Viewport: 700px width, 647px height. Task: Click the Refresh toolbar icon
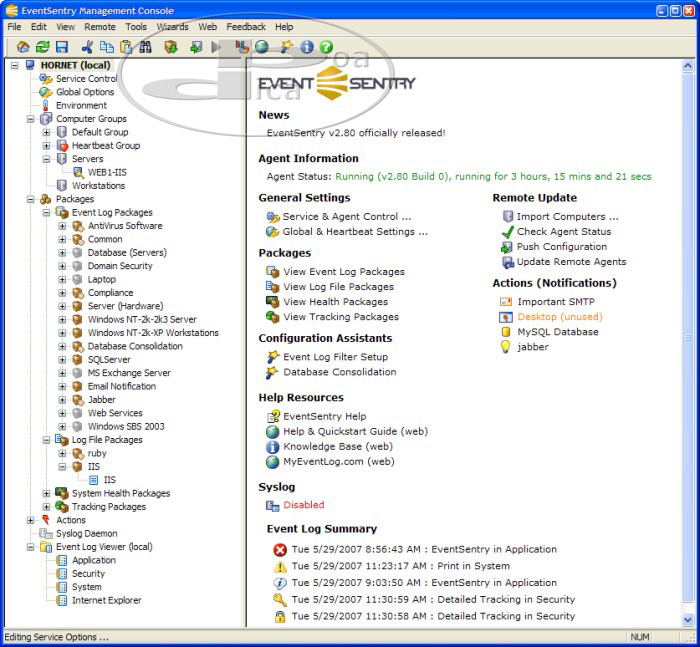click(42, 47)
